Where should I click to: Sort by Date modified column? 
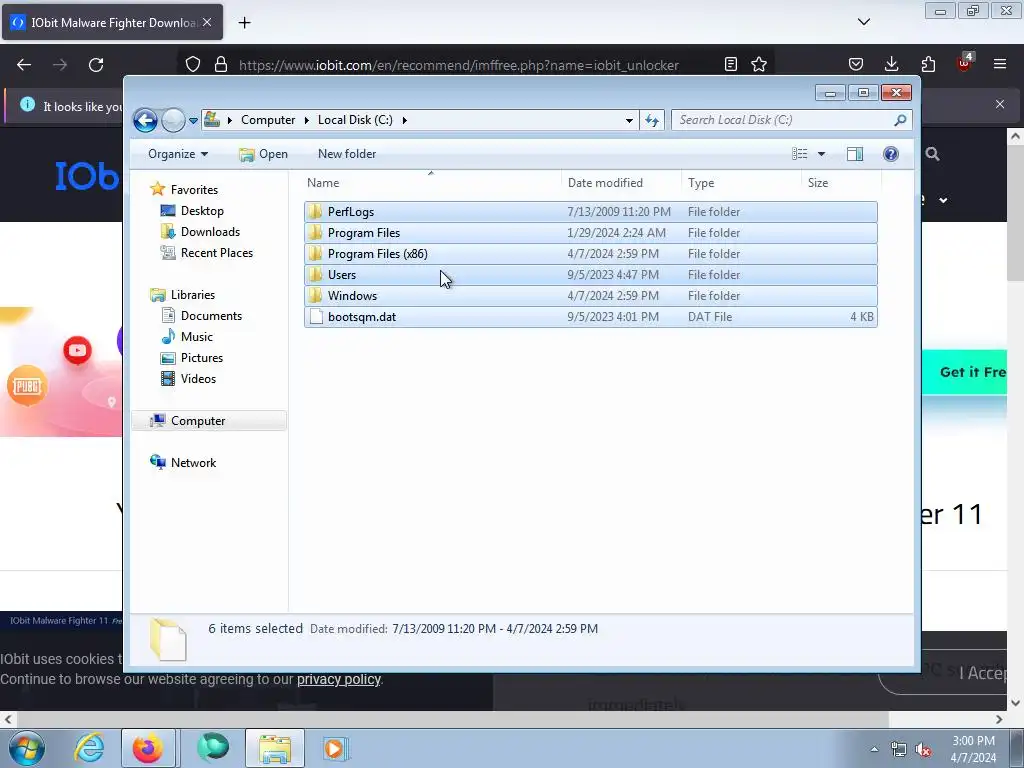pyautogui.click(x=621, y=183)
